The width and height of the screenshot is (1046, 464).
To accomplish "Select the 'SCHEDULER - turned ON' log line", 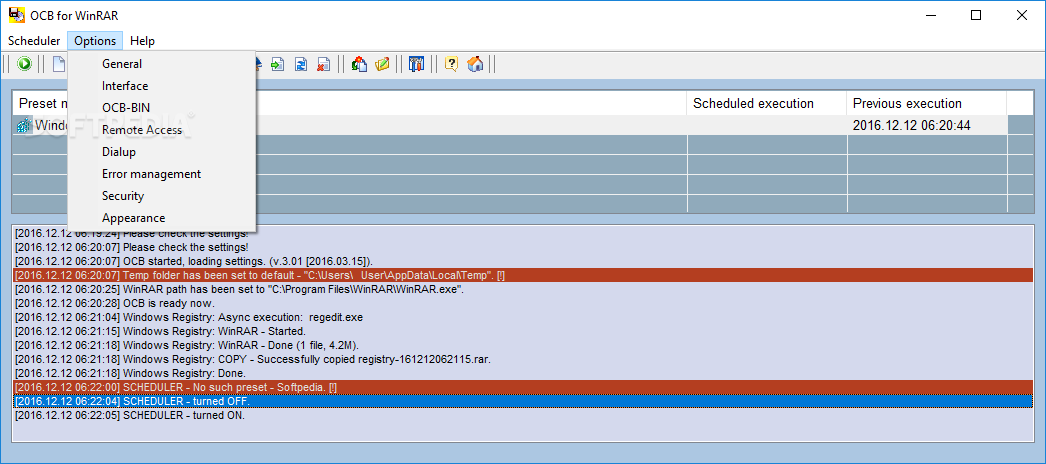I will coord(522,415).
